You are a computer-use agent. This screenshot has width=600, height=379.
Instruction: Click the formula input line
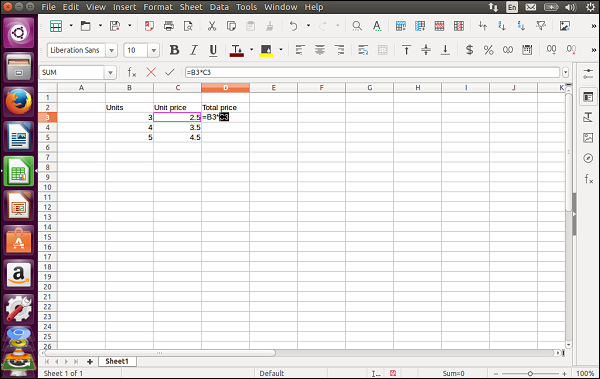pos(372,72)
